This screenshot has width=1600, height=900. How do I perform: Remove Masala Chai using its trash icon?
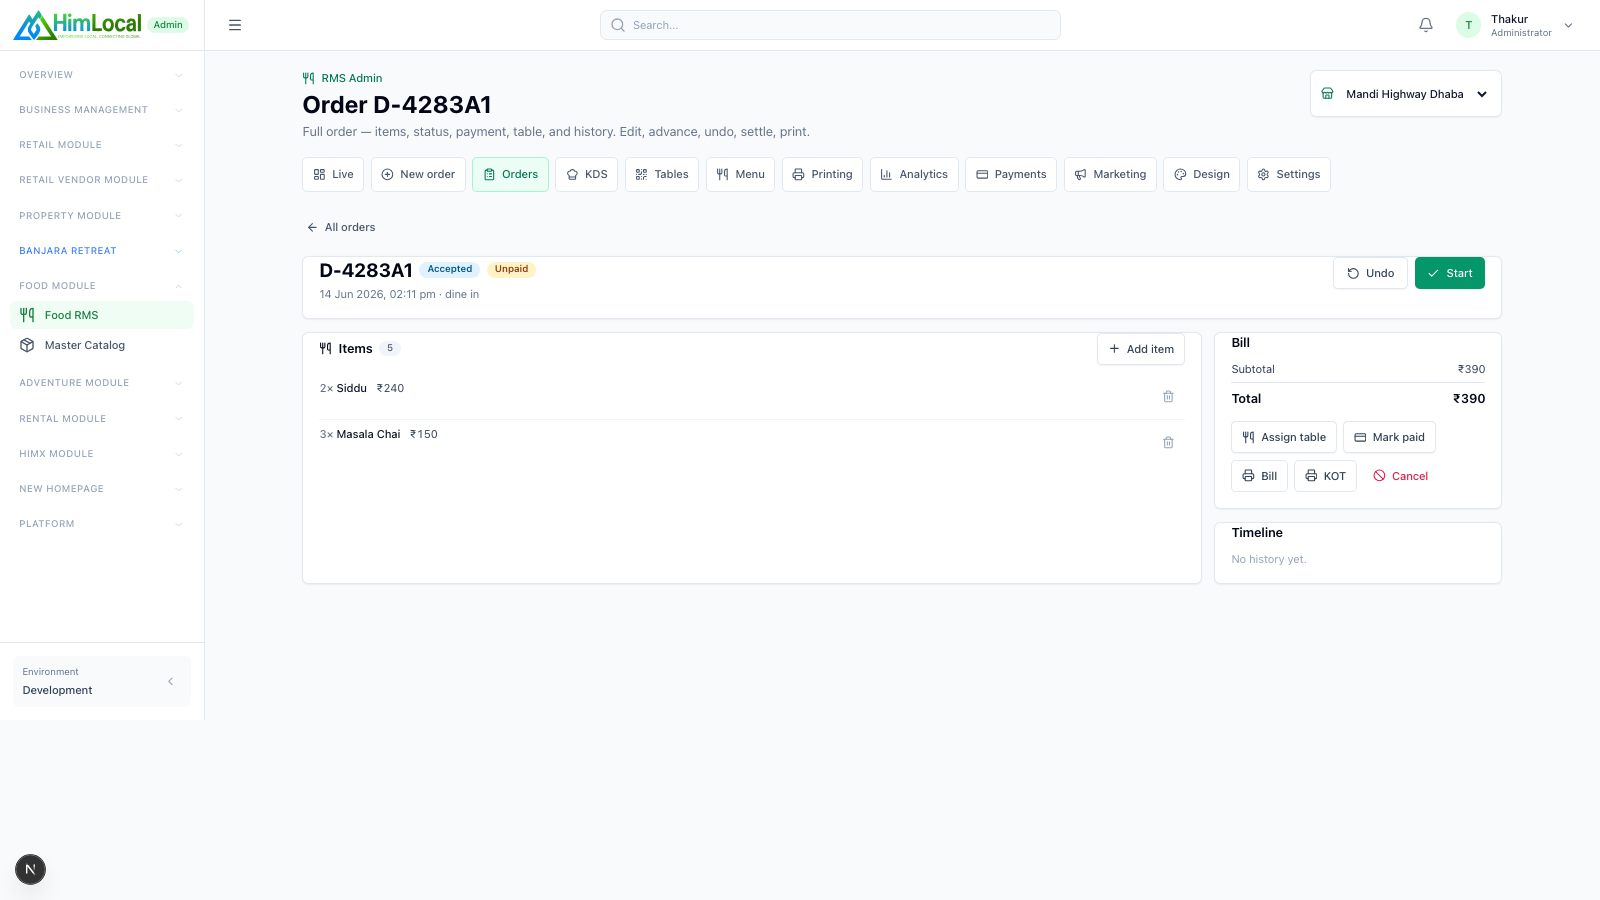[x=1168, y=443]
